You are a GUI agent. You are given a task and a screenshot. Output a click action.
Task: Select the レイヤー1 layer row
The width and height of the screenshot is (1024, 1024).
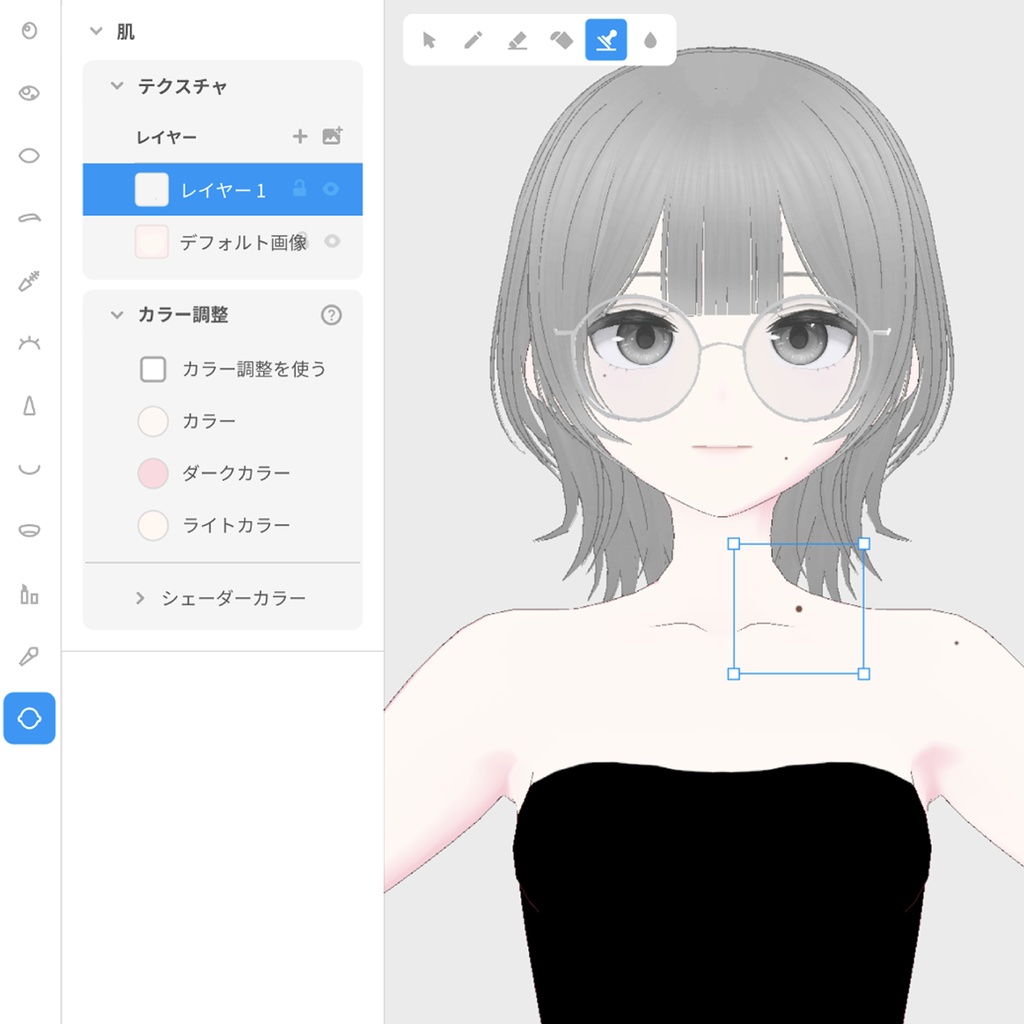(x=223, y=189)
